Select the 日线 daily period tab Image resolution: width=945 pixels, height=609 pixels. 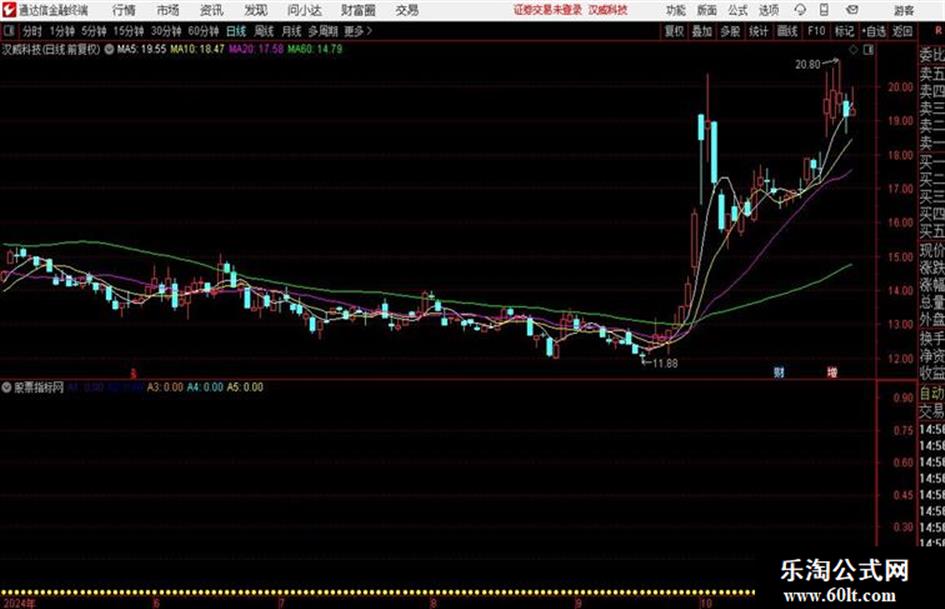(236, 31)
